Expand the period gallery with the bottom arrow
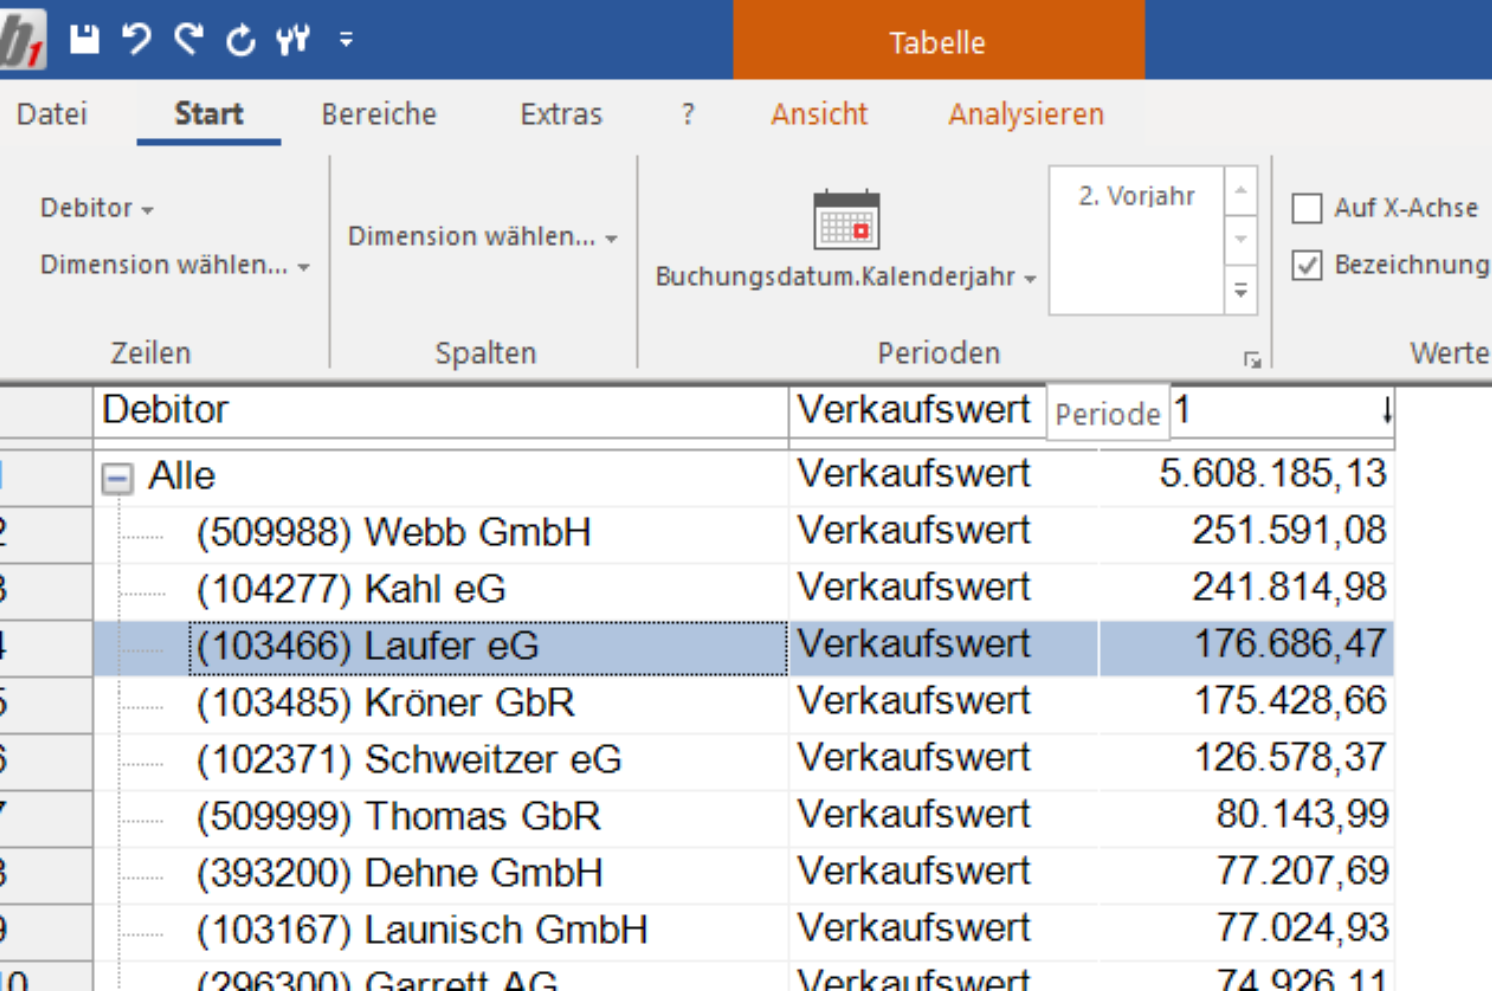This screenshot has width=1492, height=992. [x=1240, y=291]
